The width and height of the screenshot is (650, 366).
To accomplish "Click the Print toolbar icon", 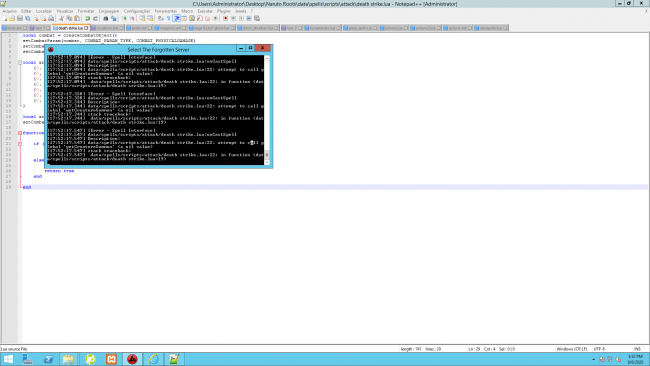I will click(x=51, y=19).
